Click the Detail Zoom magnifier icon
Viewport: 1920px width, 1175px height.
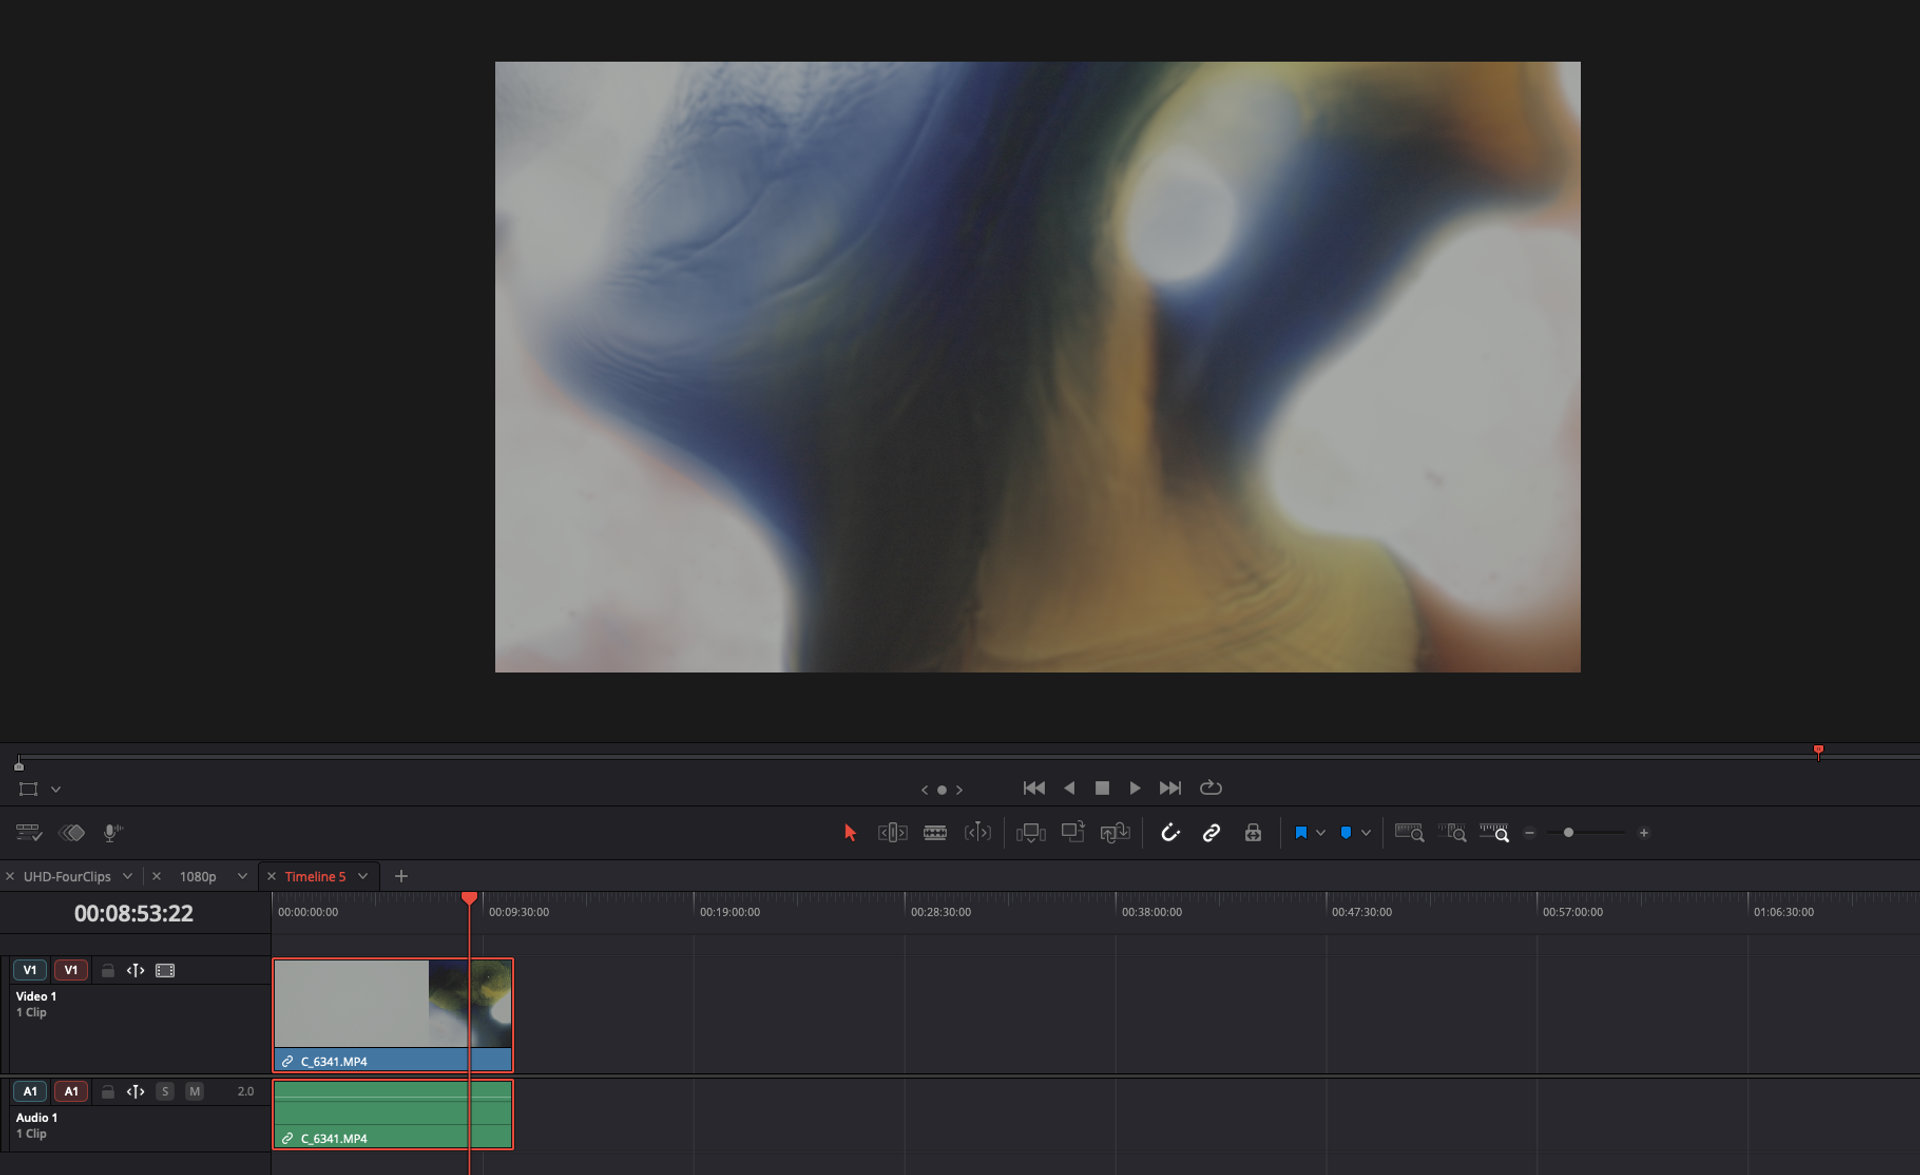1451,833
